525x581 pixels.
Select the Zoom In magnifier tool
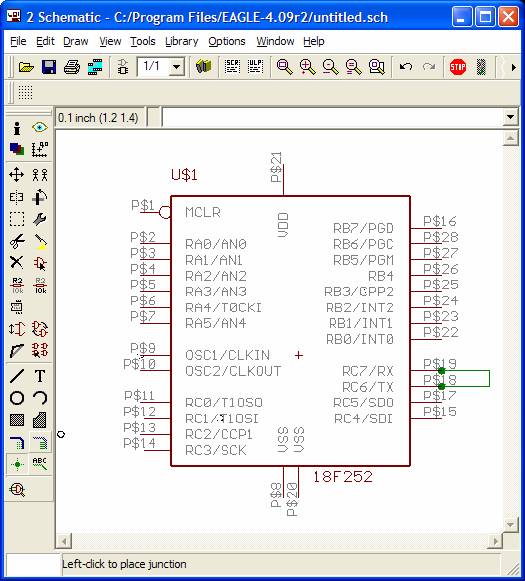[x=308, y=67]
